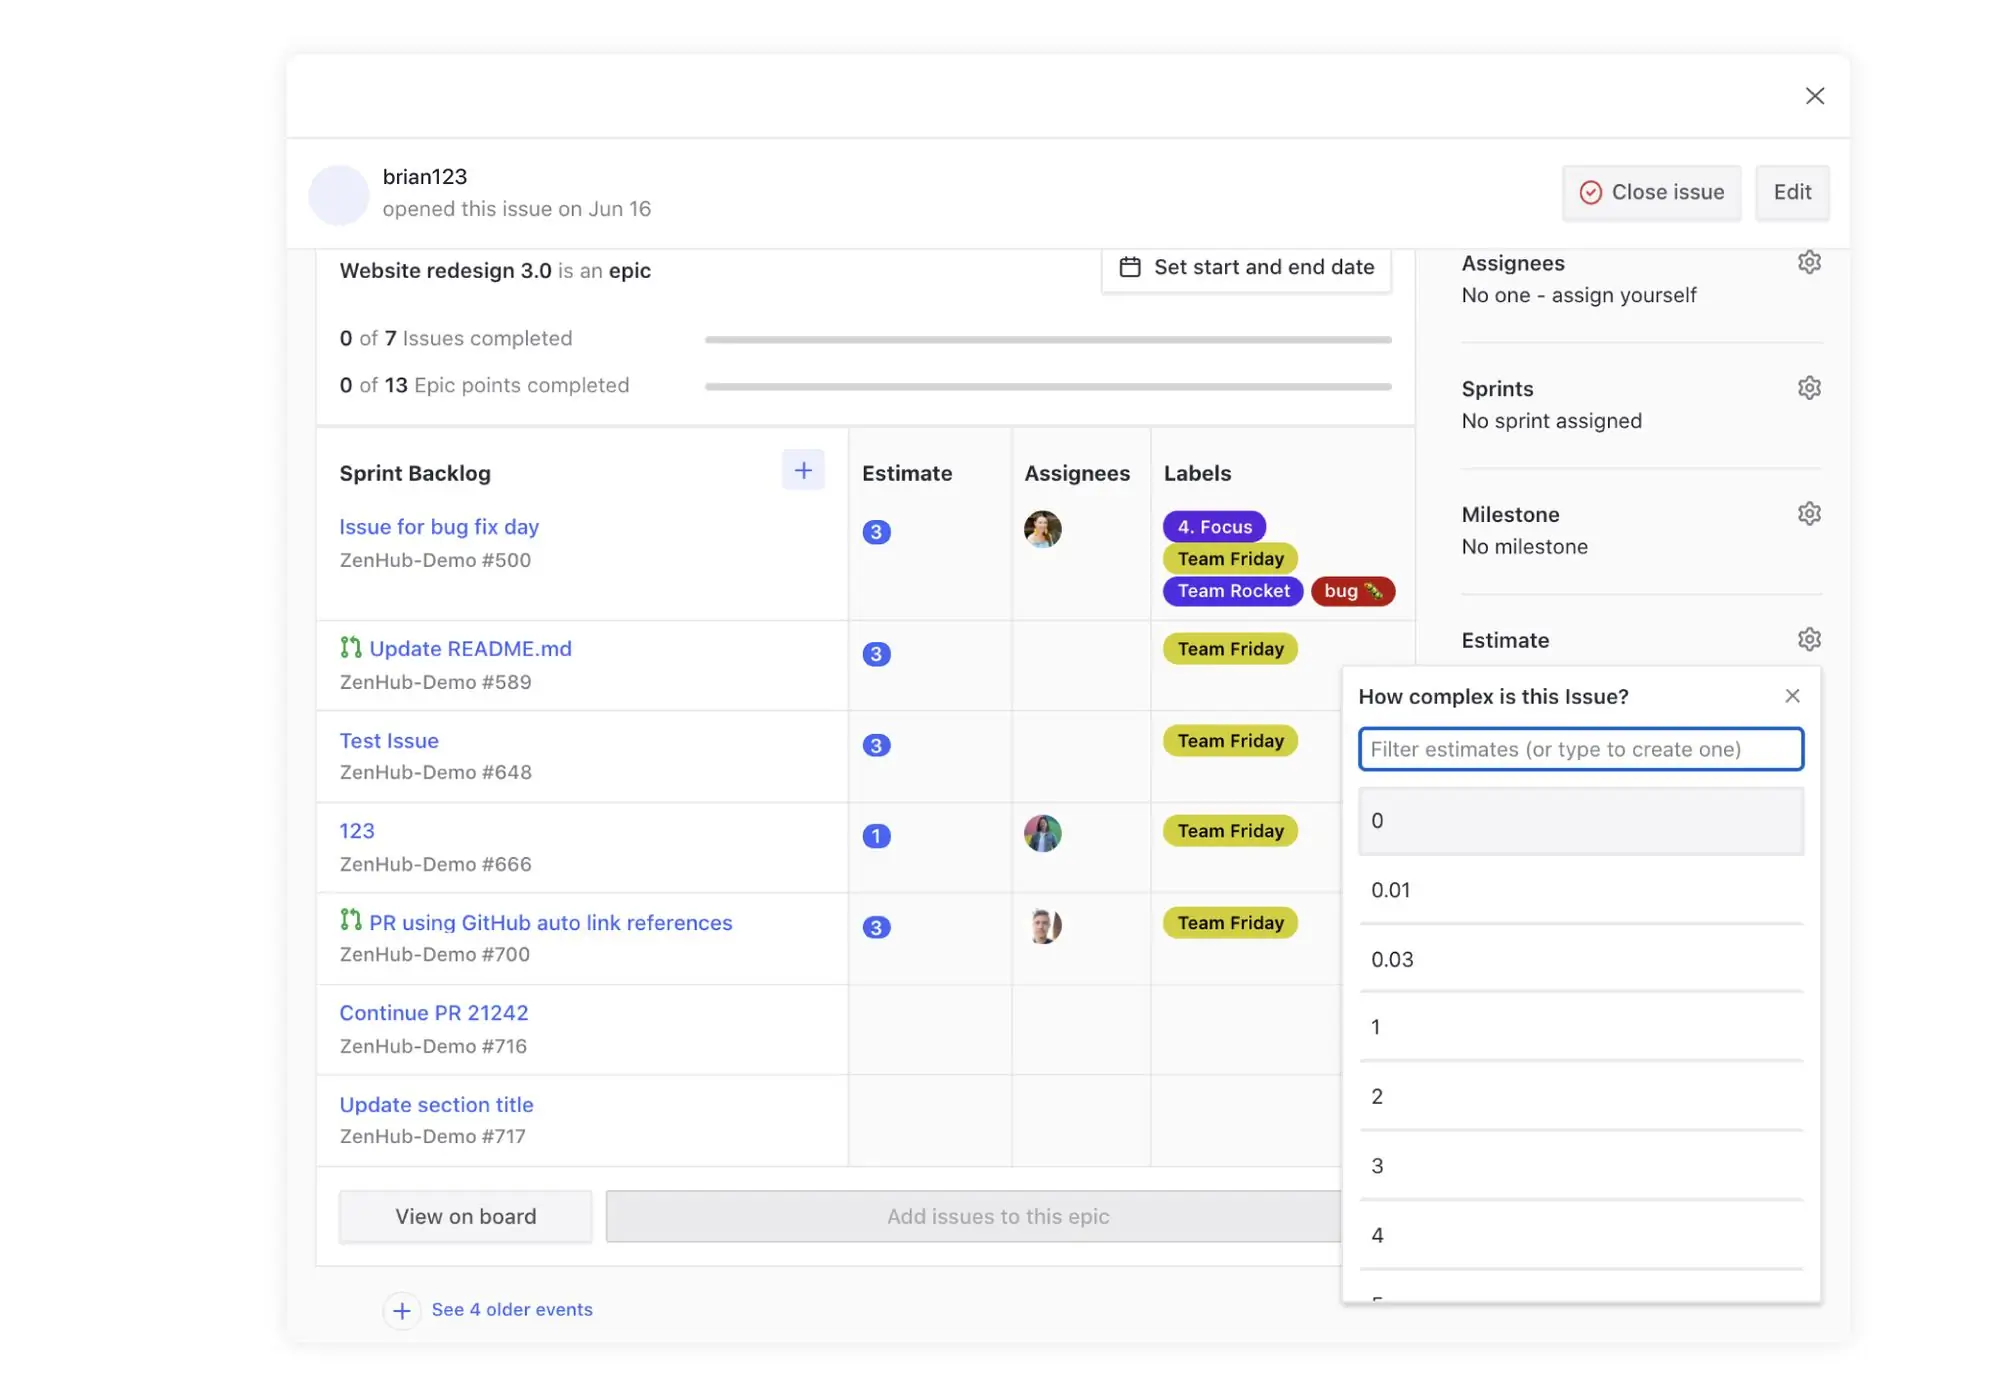Click pull request icon beside Update README.md
The height and width of the screenshot is (1391, 2000).
(350, 648)
